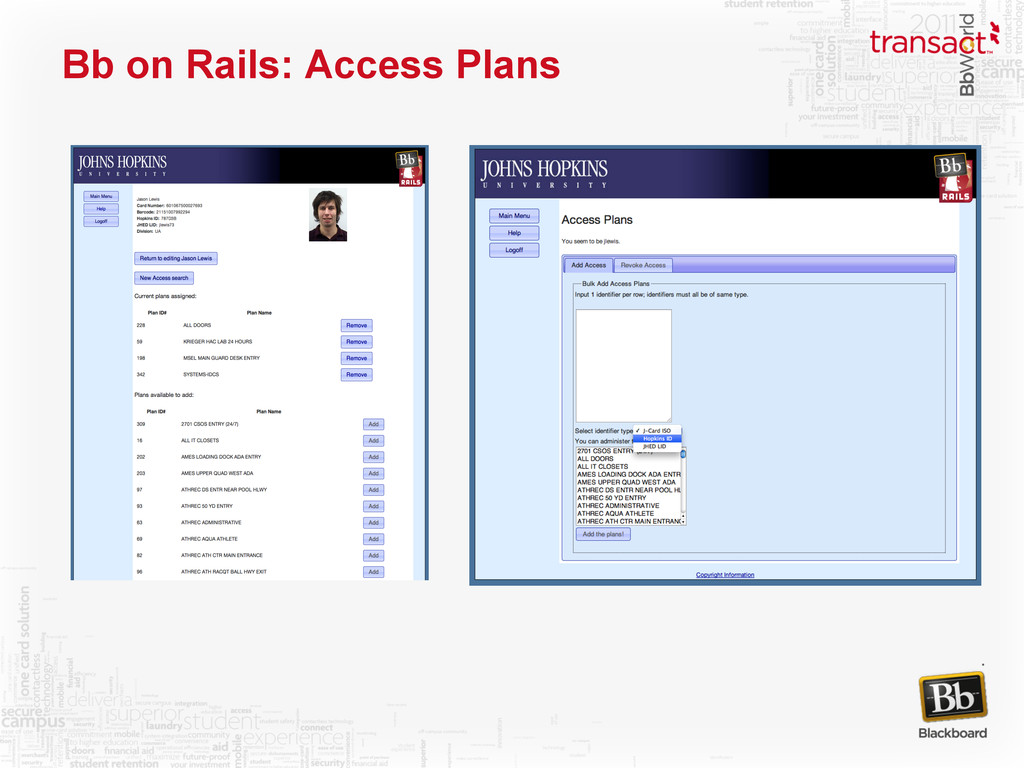
Task: Select AMES UPPER QUAD WEST ADA in listbox
Action: point(628,482)
